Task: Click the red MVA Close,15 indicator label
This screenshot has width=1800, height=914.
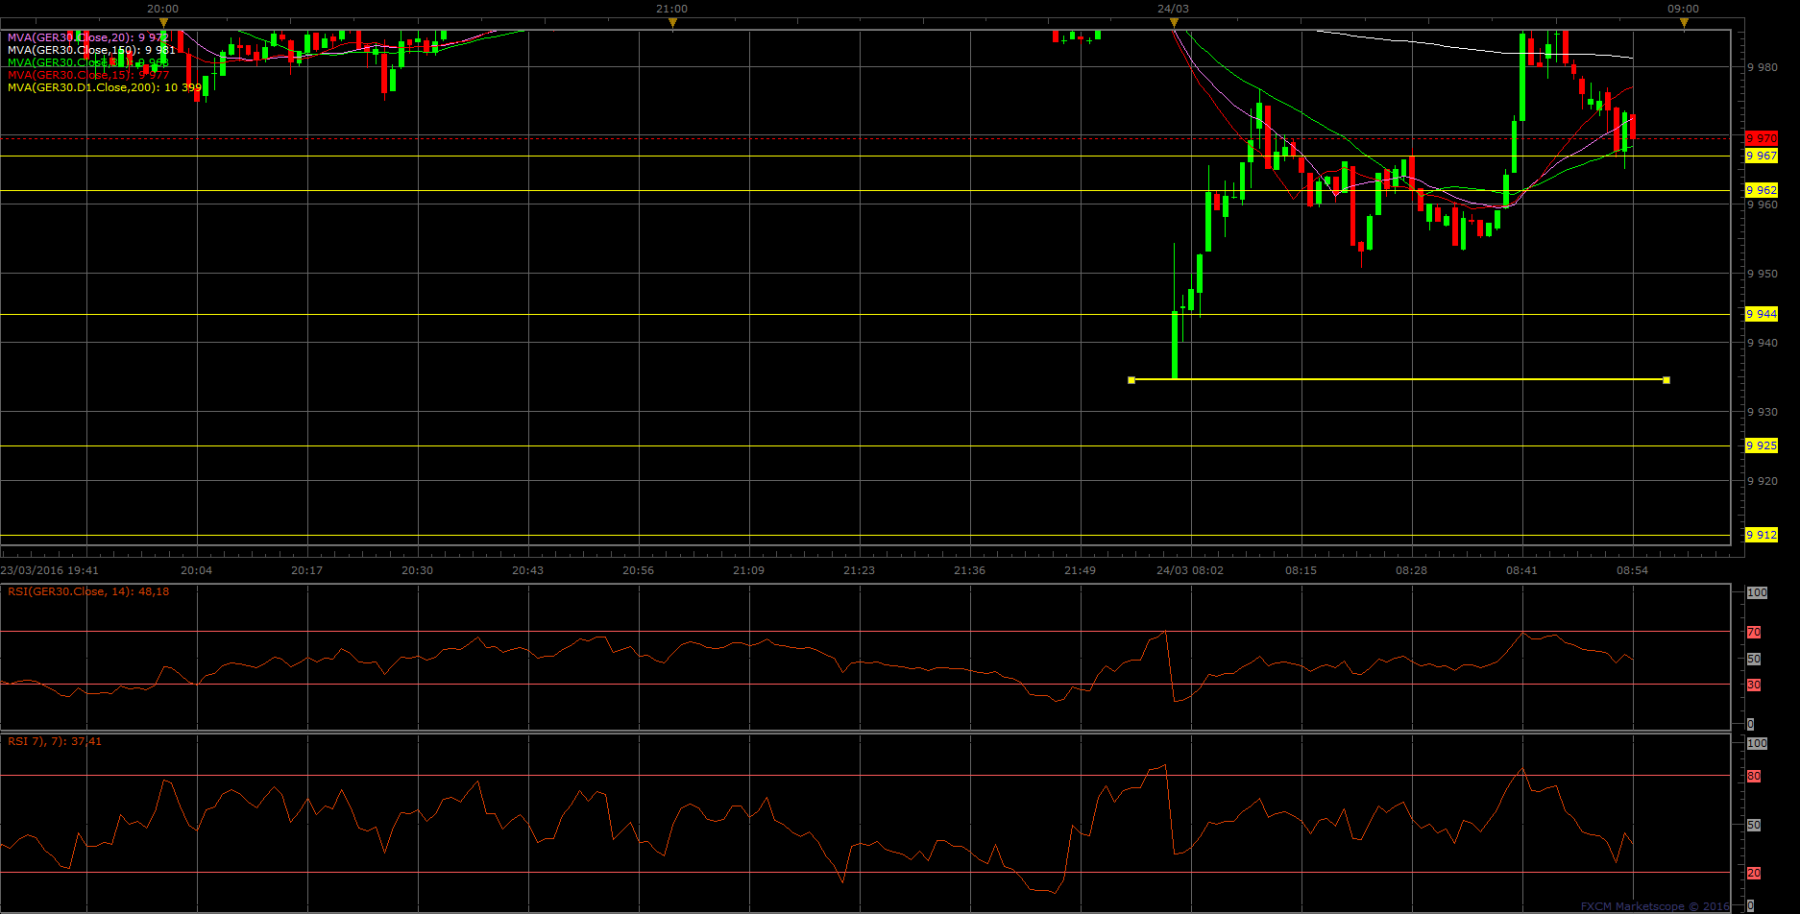Action: tap(88, 75)
